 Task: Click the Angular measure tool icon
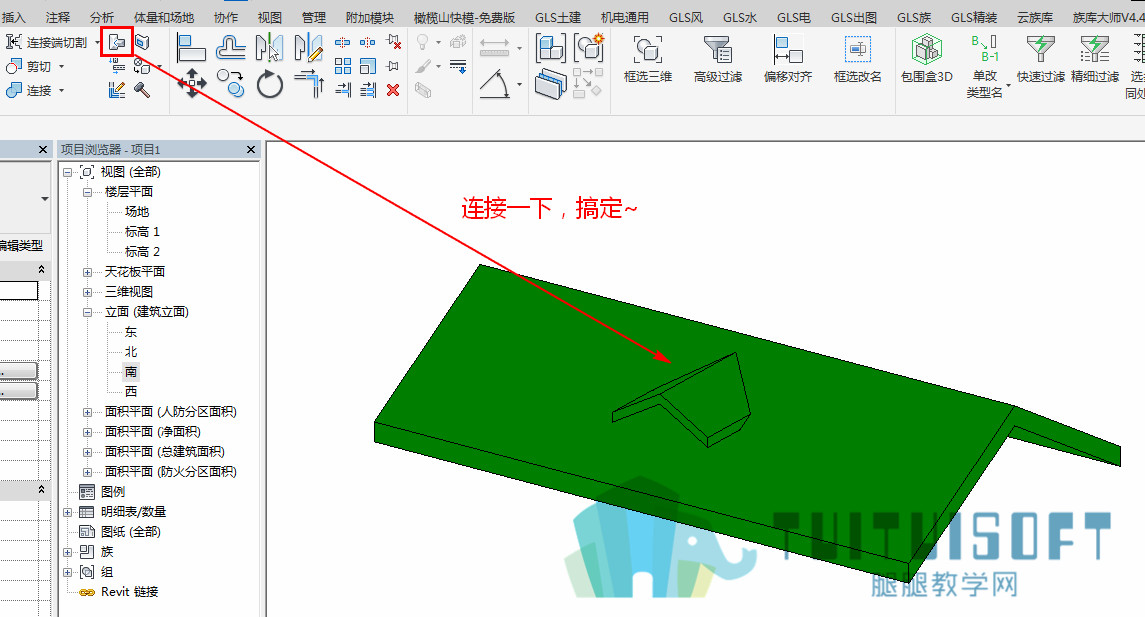(x=495, y=84)
